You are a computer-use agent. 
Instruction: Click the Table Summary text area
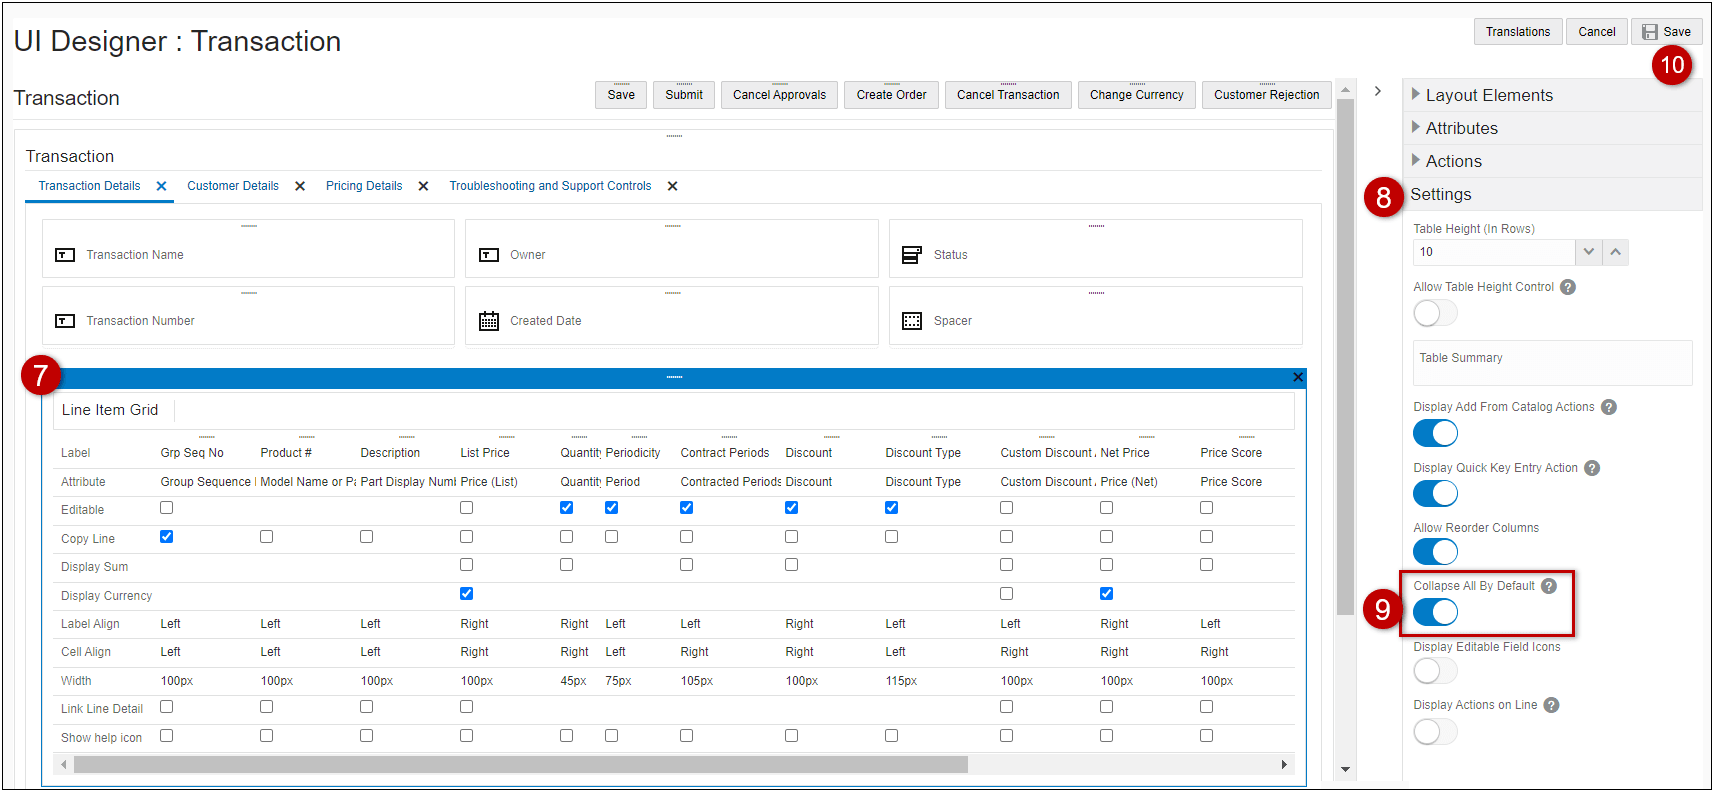1552,363
